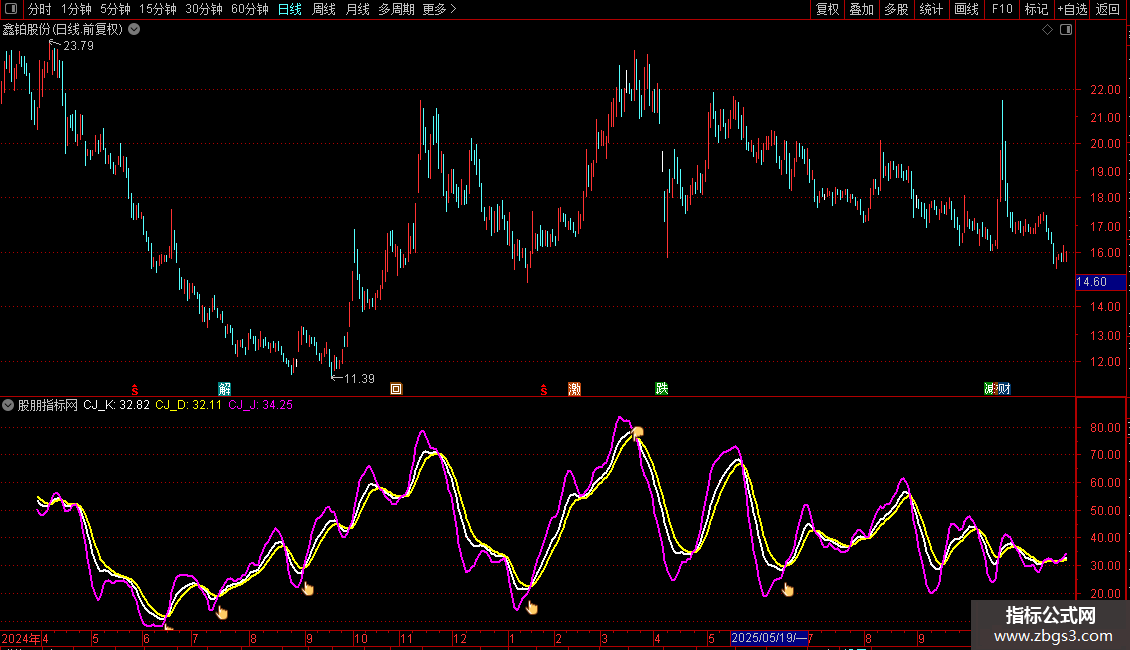Viewport: 1130px width, 650px height.
Task: Open the 更多 periods dropdown
Action: coord(439,9)
